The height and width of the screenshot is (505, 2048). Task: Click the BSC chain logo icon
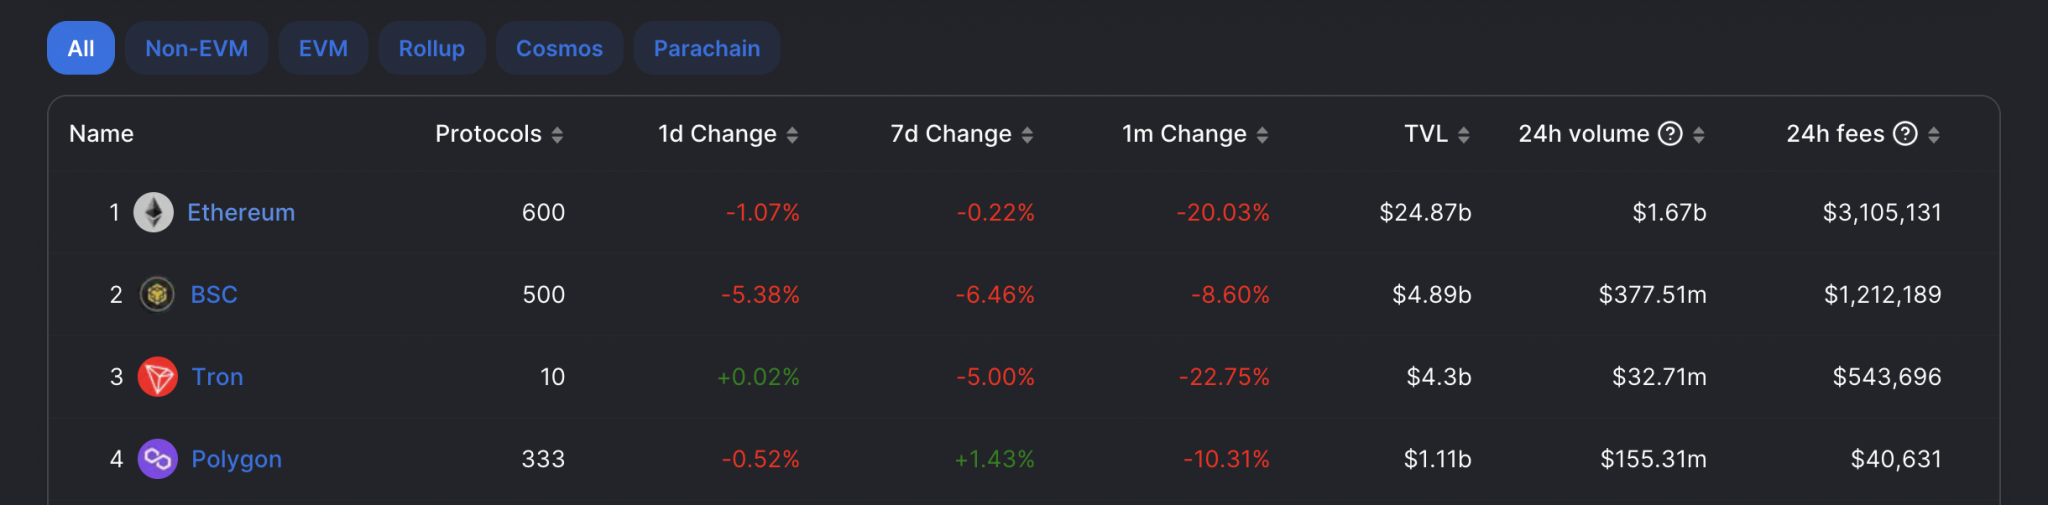[156, 295]
